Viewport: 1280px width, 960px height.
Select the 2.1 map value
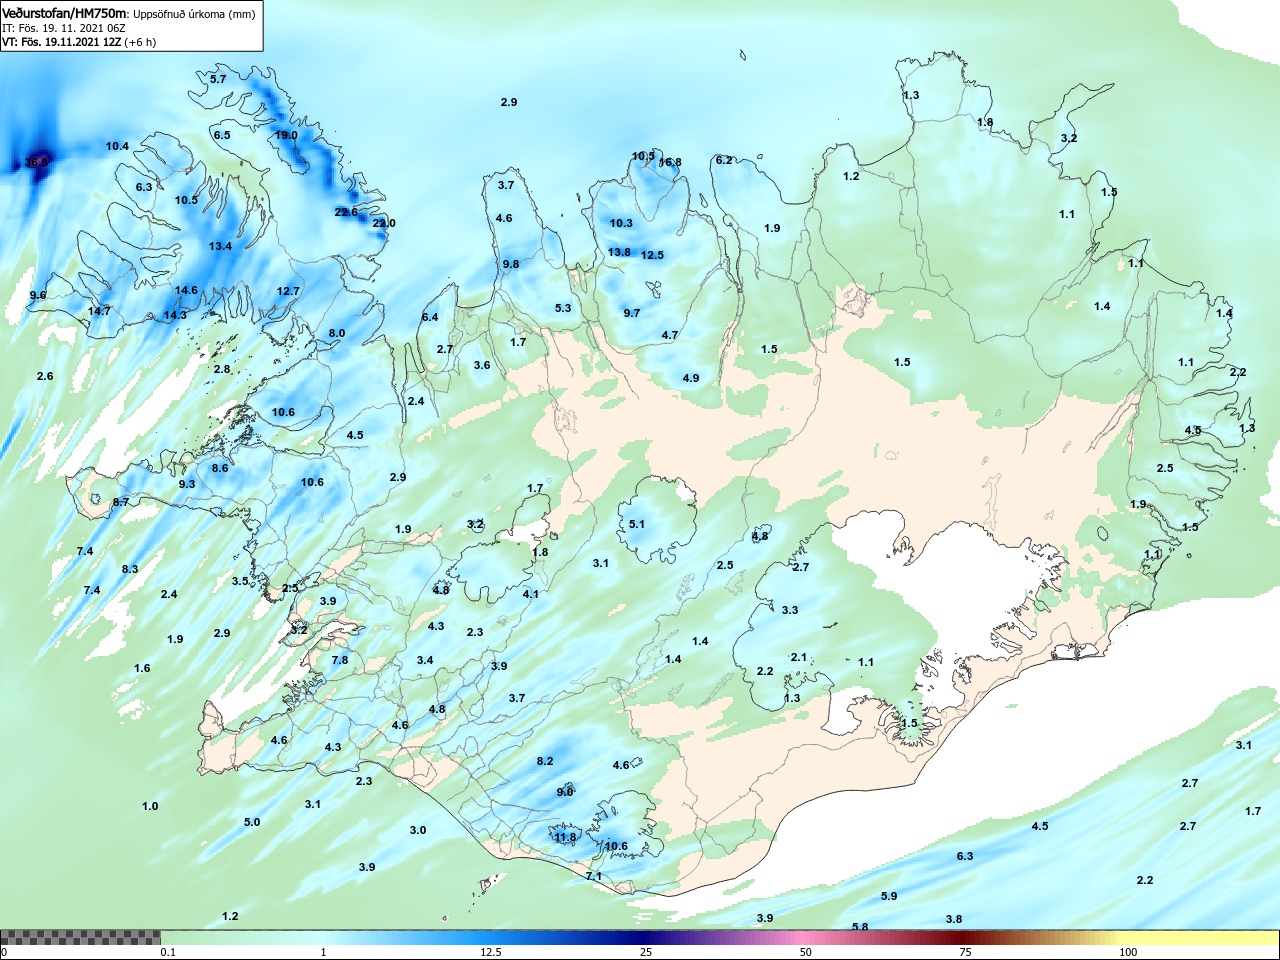[798, 657]
